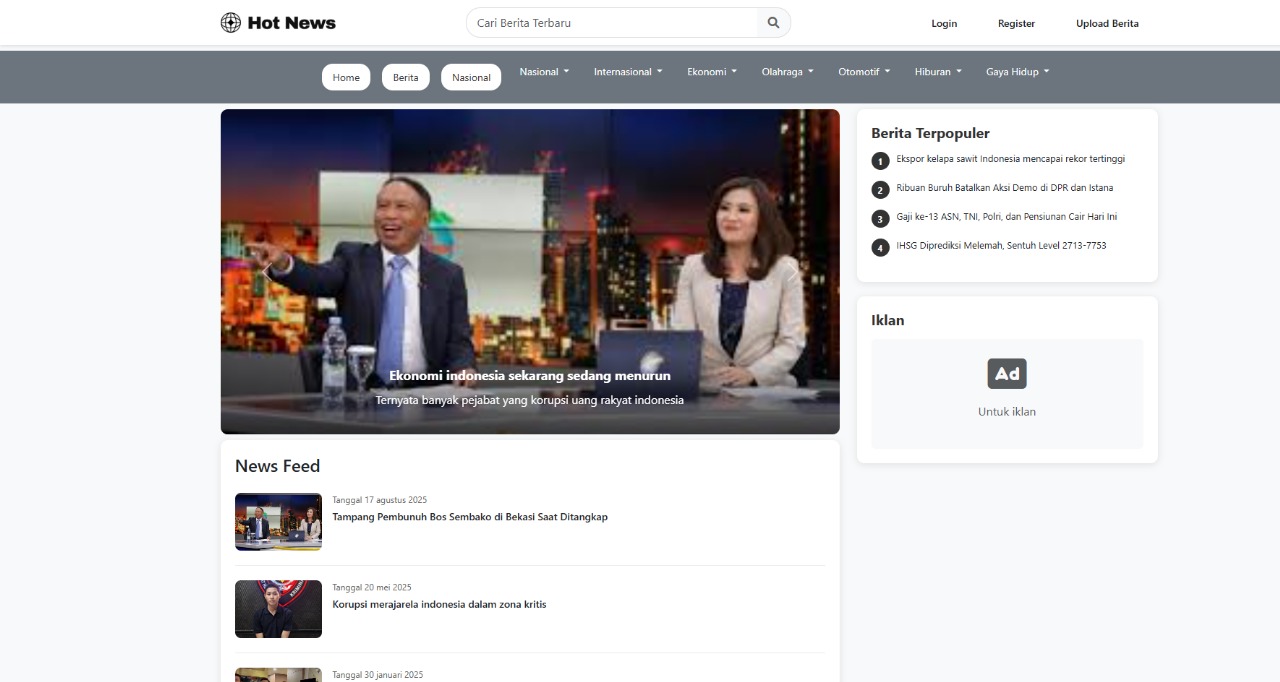
Task: Click thumbnail of Korupsi merajarela article
Action: click(278, 609)
